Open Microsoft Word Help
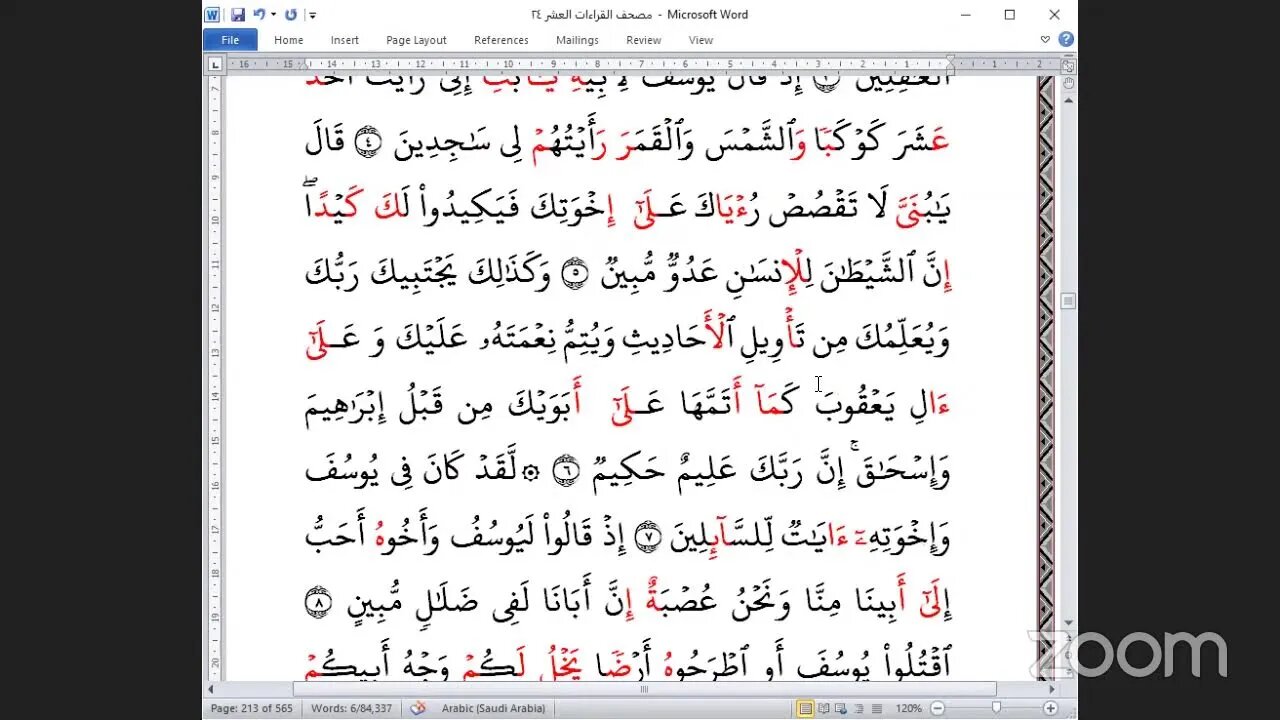 [1066, 40]
